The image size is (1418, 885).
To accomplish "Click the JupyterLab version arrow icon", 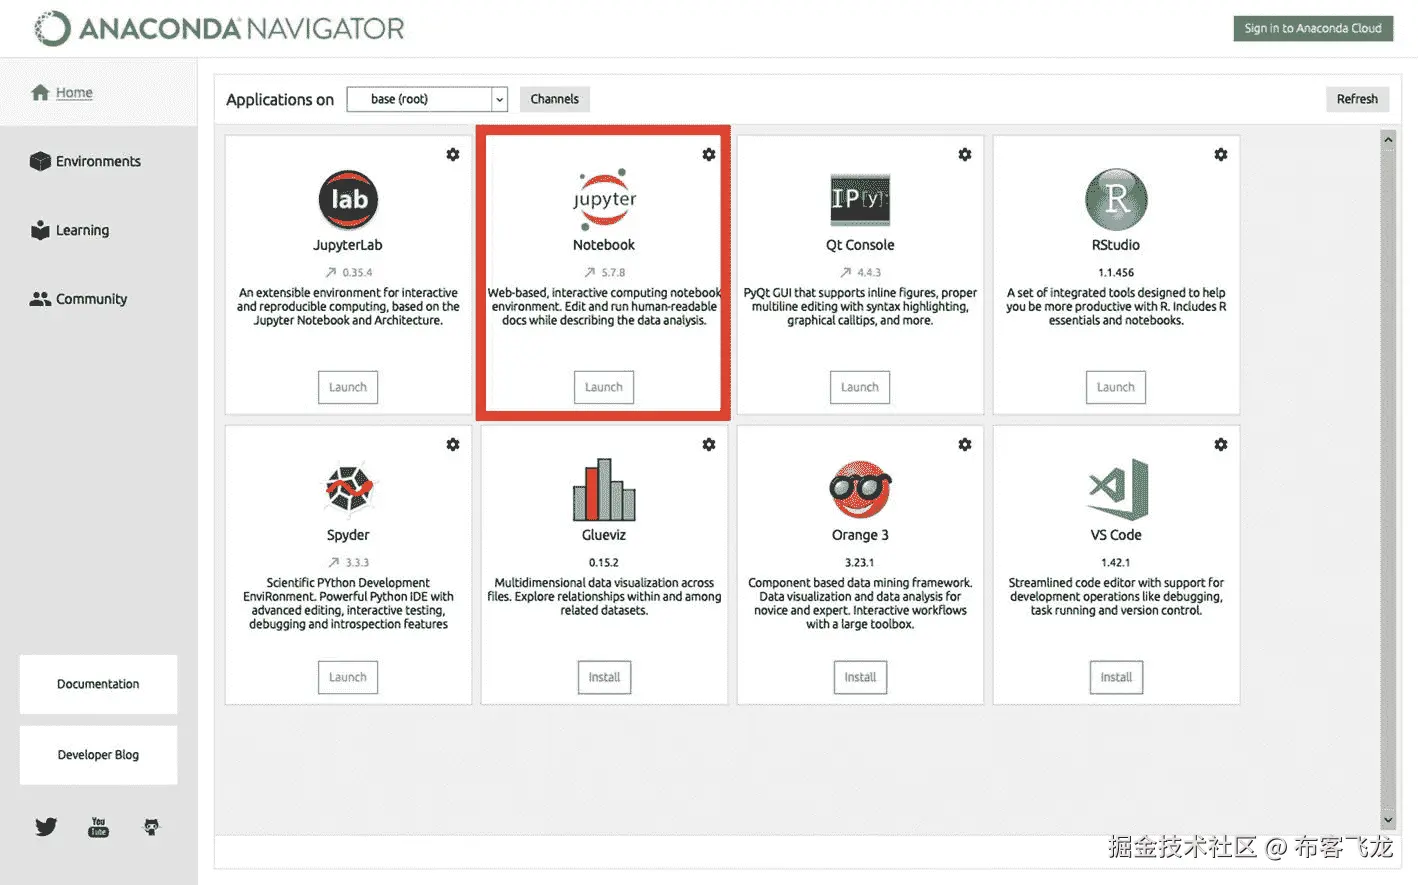I will 331,272.
